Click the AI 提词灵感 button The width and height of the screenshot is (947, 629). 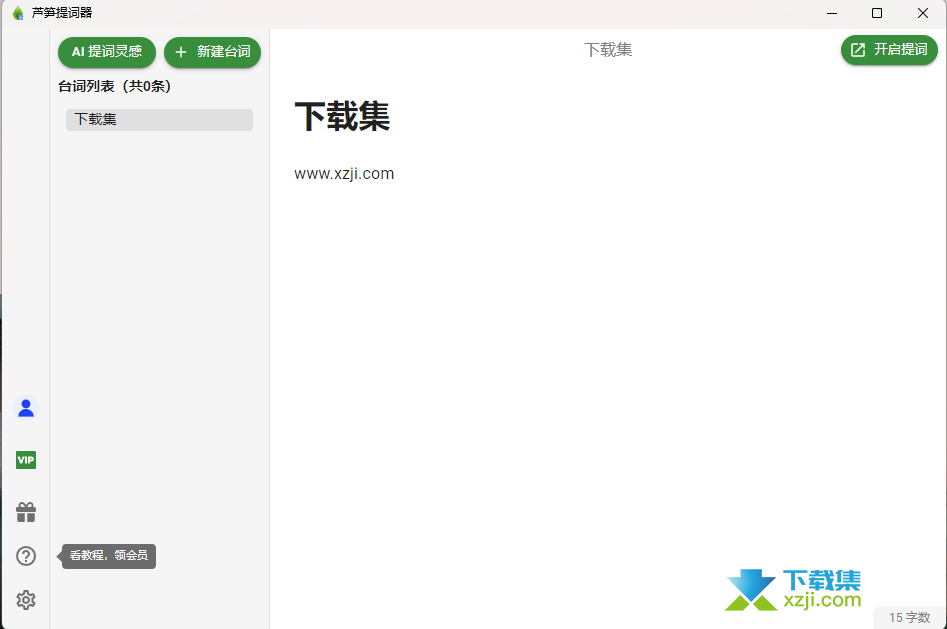(107, 52)
